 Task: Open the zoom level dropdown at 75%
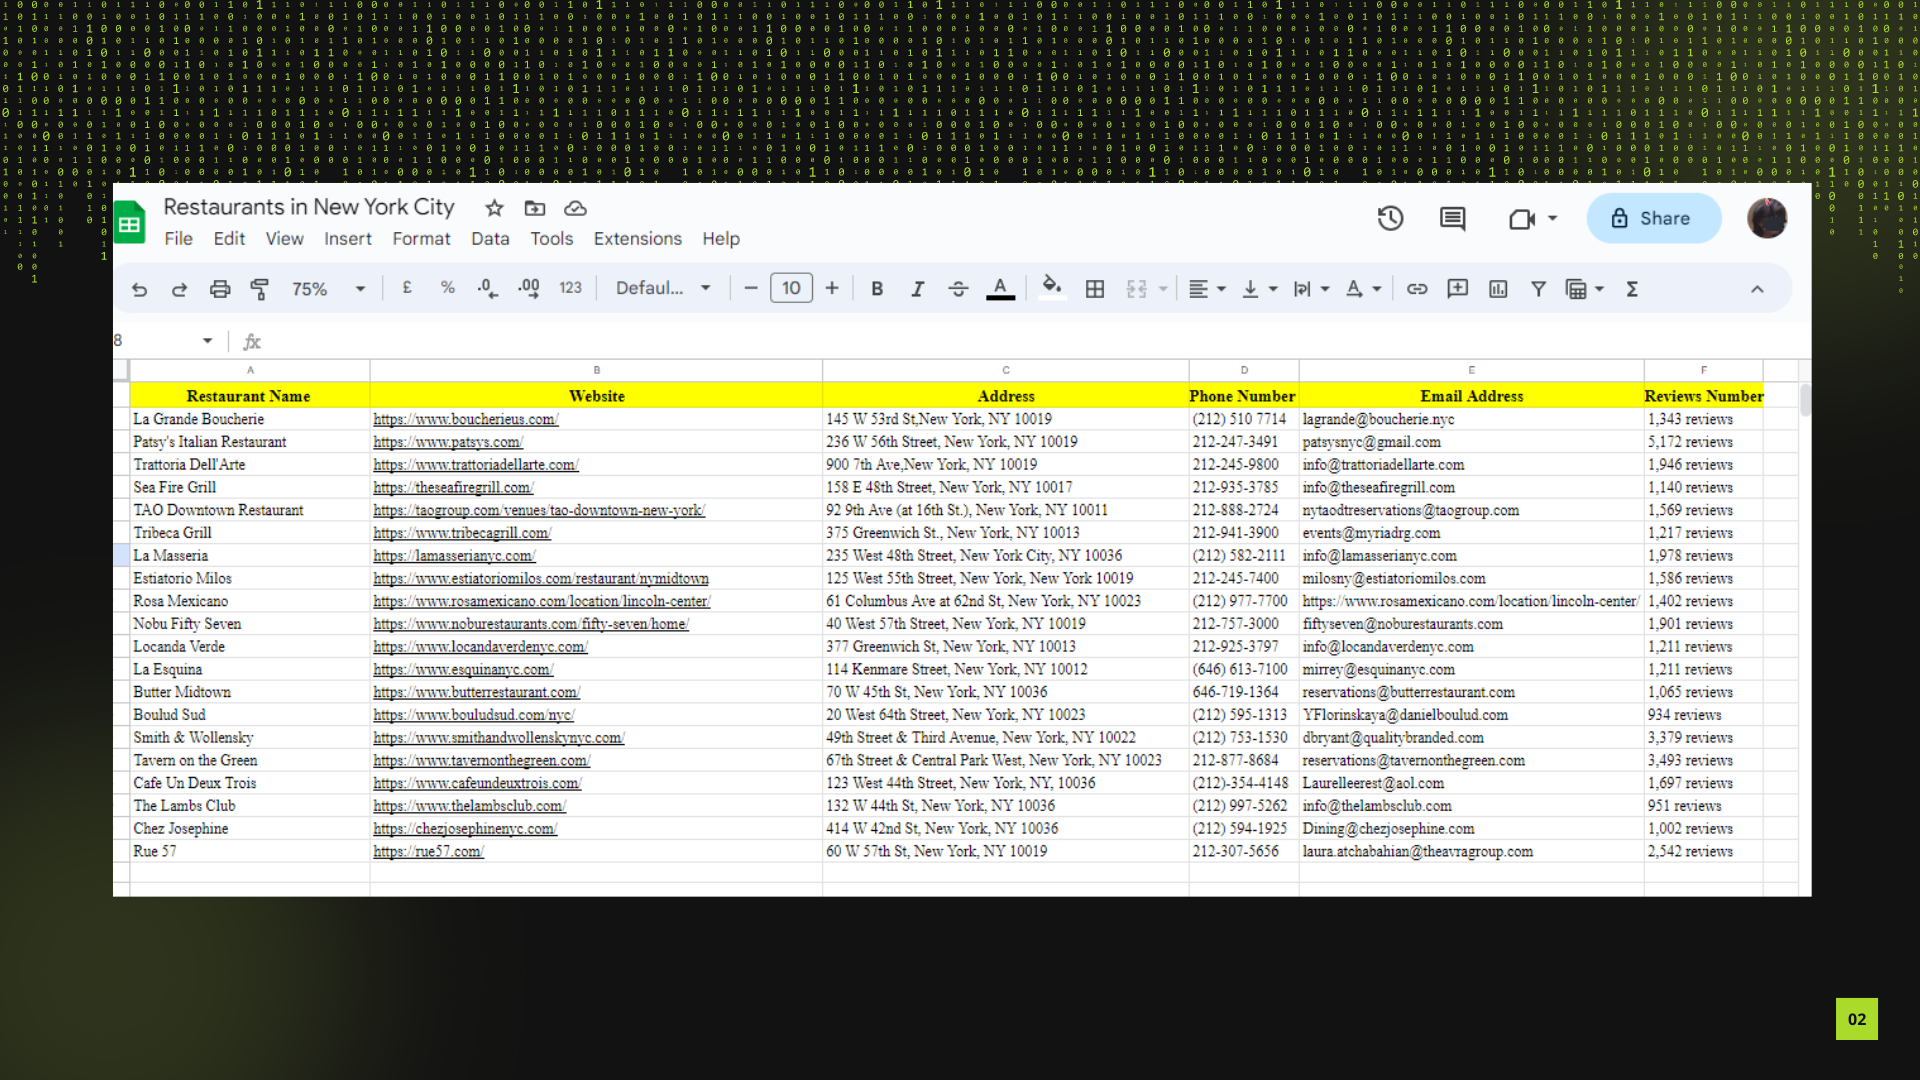(329, 289)
